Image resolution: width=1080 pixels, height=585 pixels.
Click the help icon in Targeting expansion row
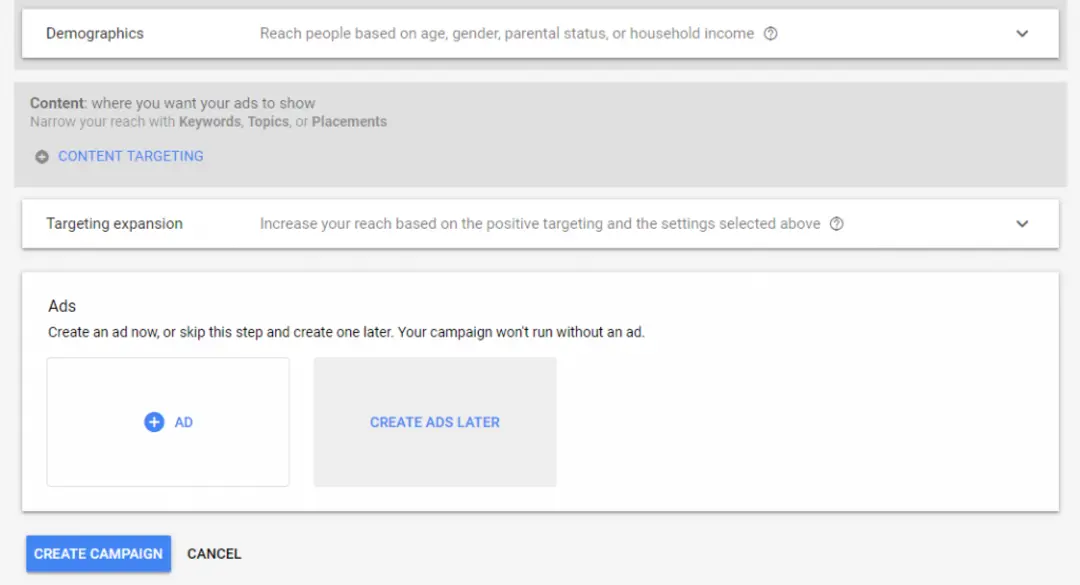pos(836,224)
